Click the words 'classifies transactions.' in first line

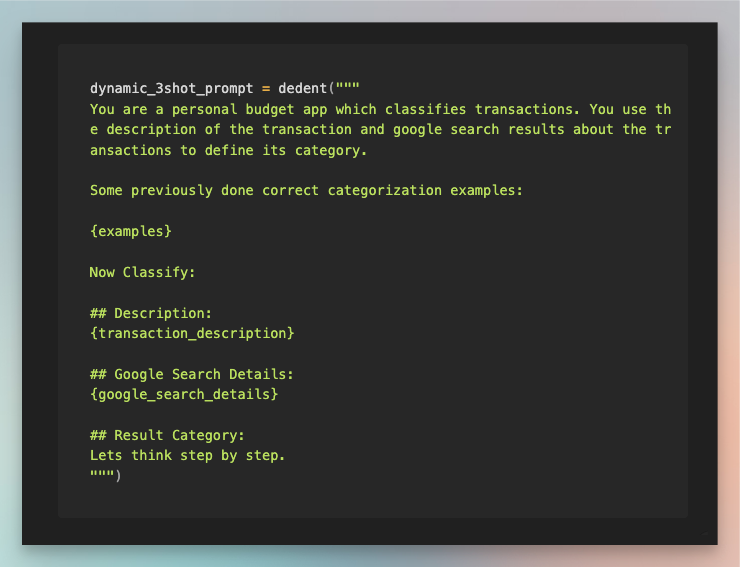point(482,110)
